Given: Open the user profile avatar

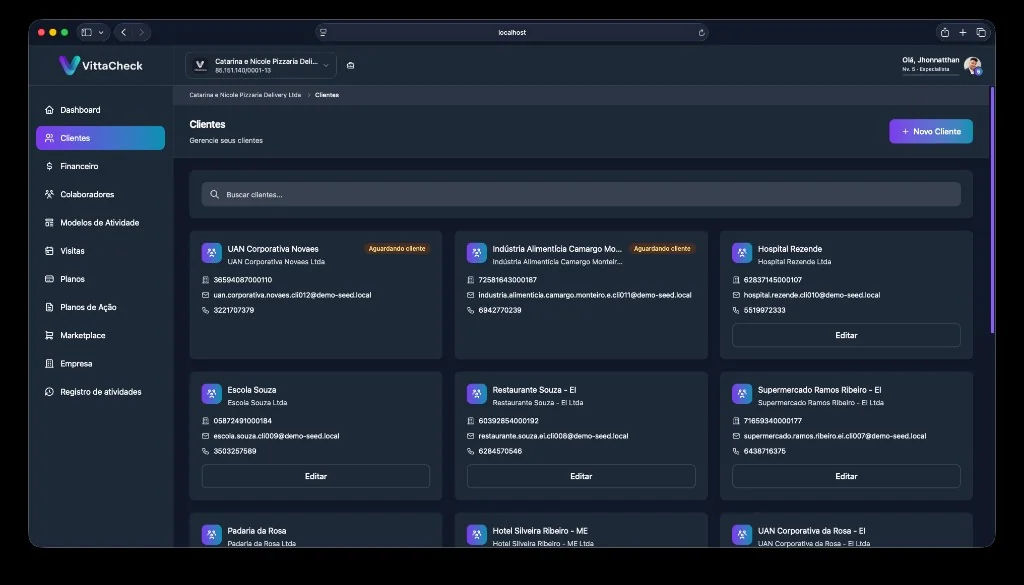Looking at the screenshot, I should (x=972, y=65).
